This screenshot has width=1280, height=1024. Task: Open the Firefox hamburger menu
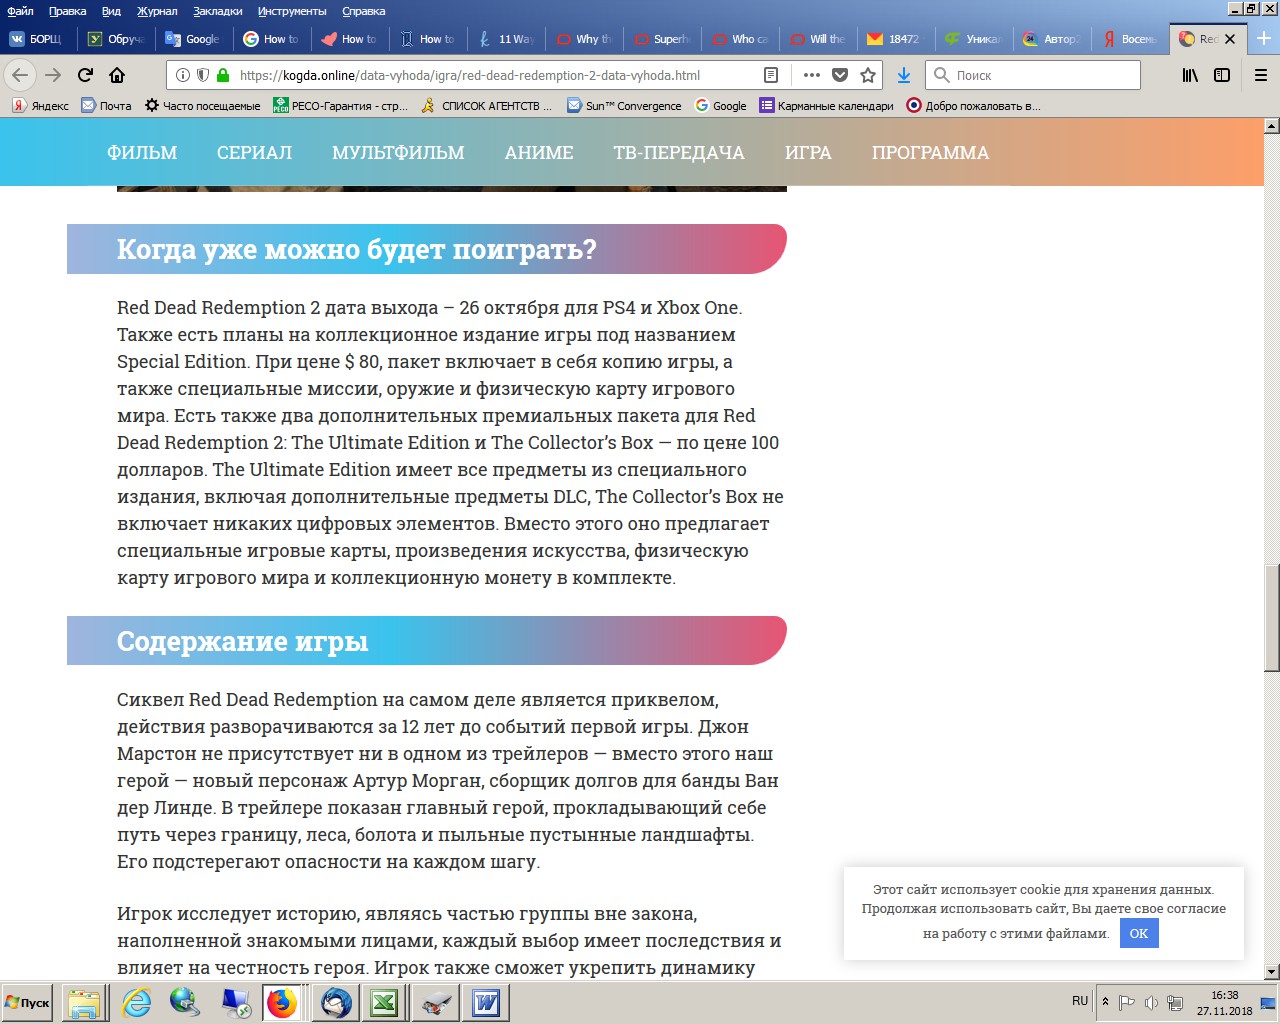point(1260,75)
